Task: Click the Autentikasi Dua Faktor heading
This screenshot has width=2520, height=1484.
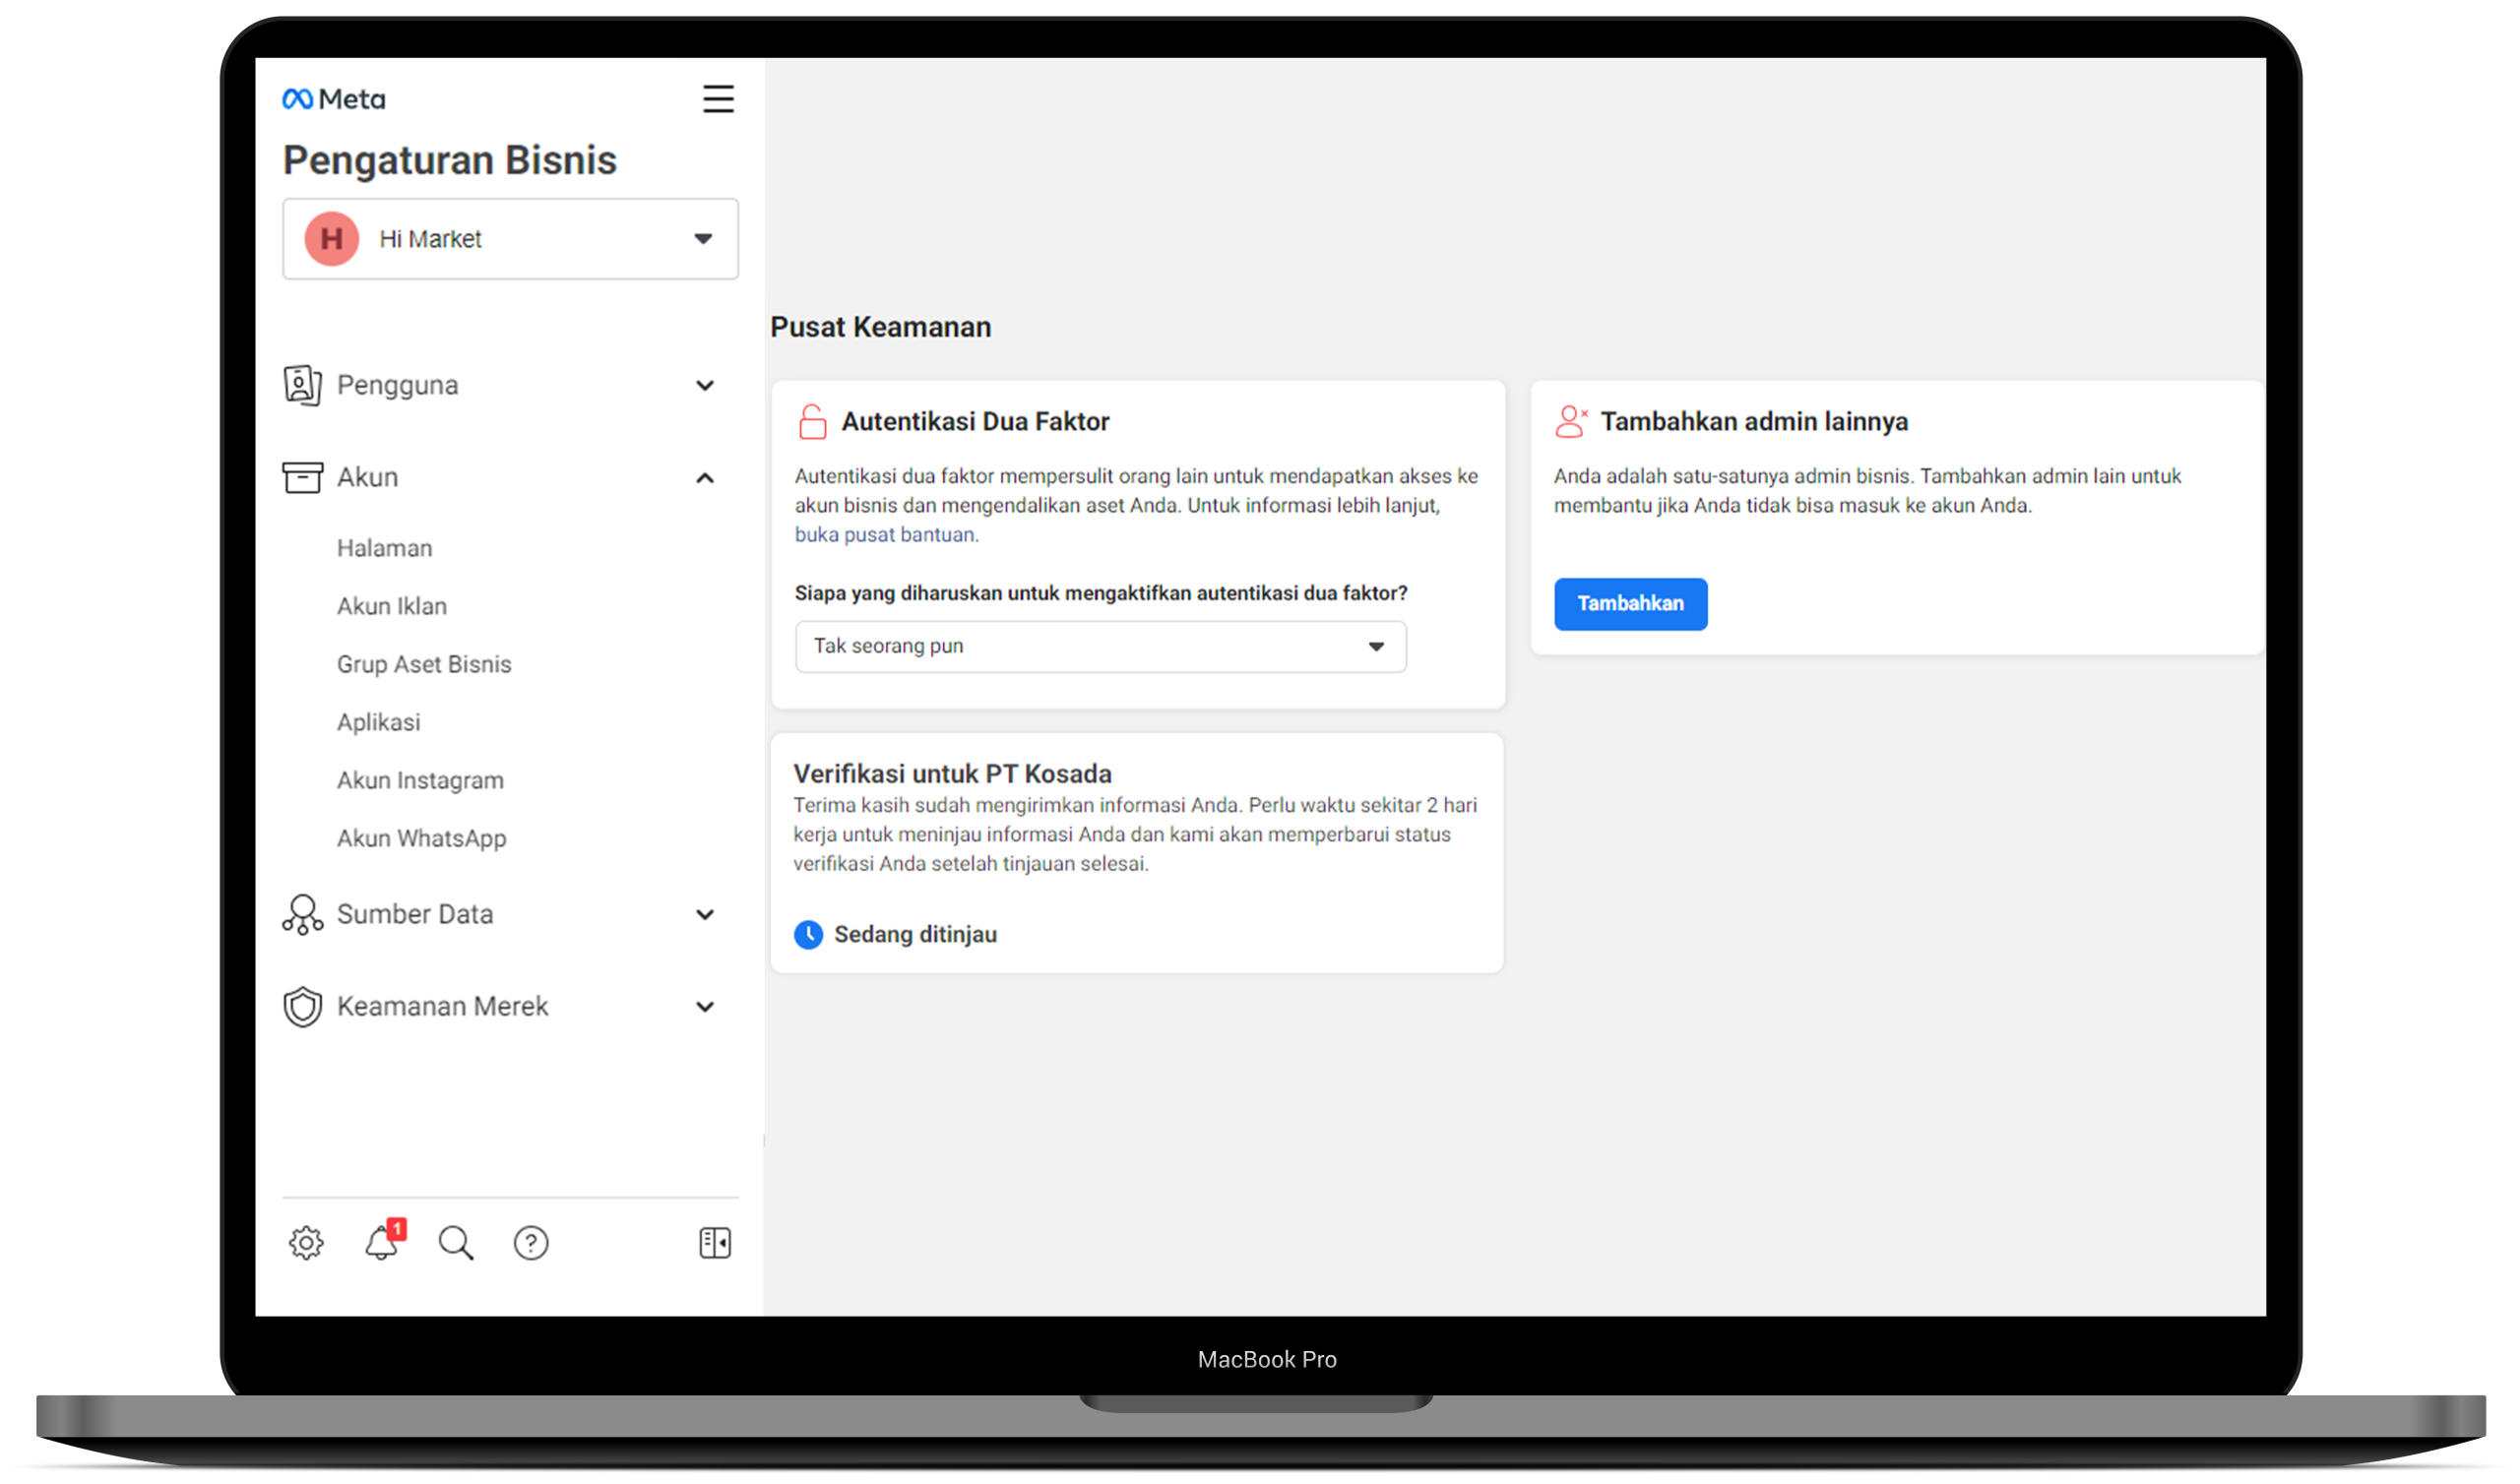Action: [x=976, y=422]
